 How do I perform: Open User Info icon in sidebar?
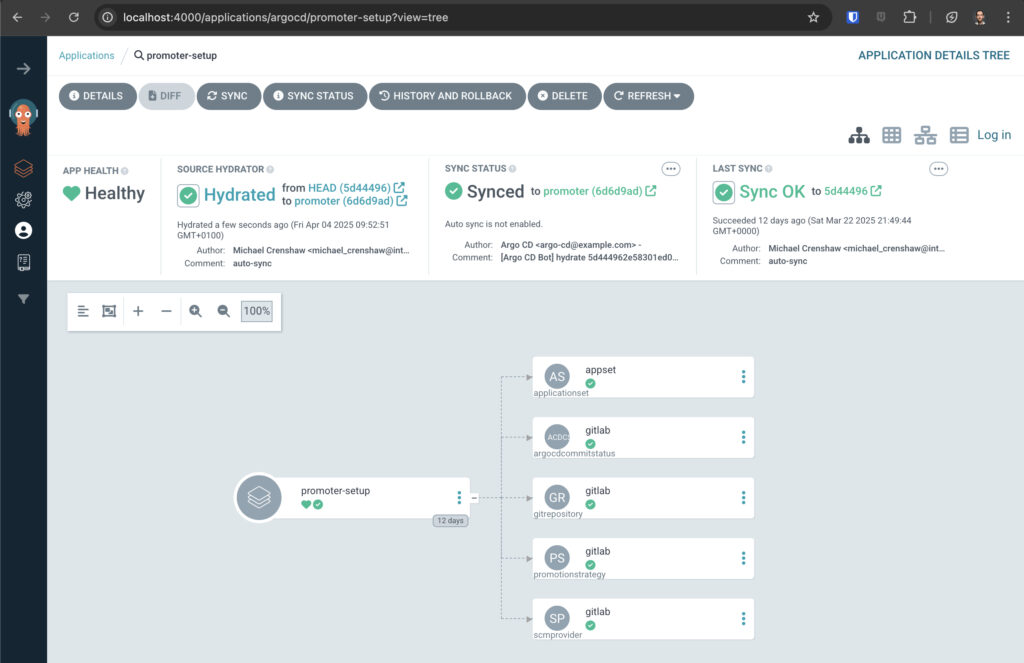pyautogui.click(x=24, y=231)
